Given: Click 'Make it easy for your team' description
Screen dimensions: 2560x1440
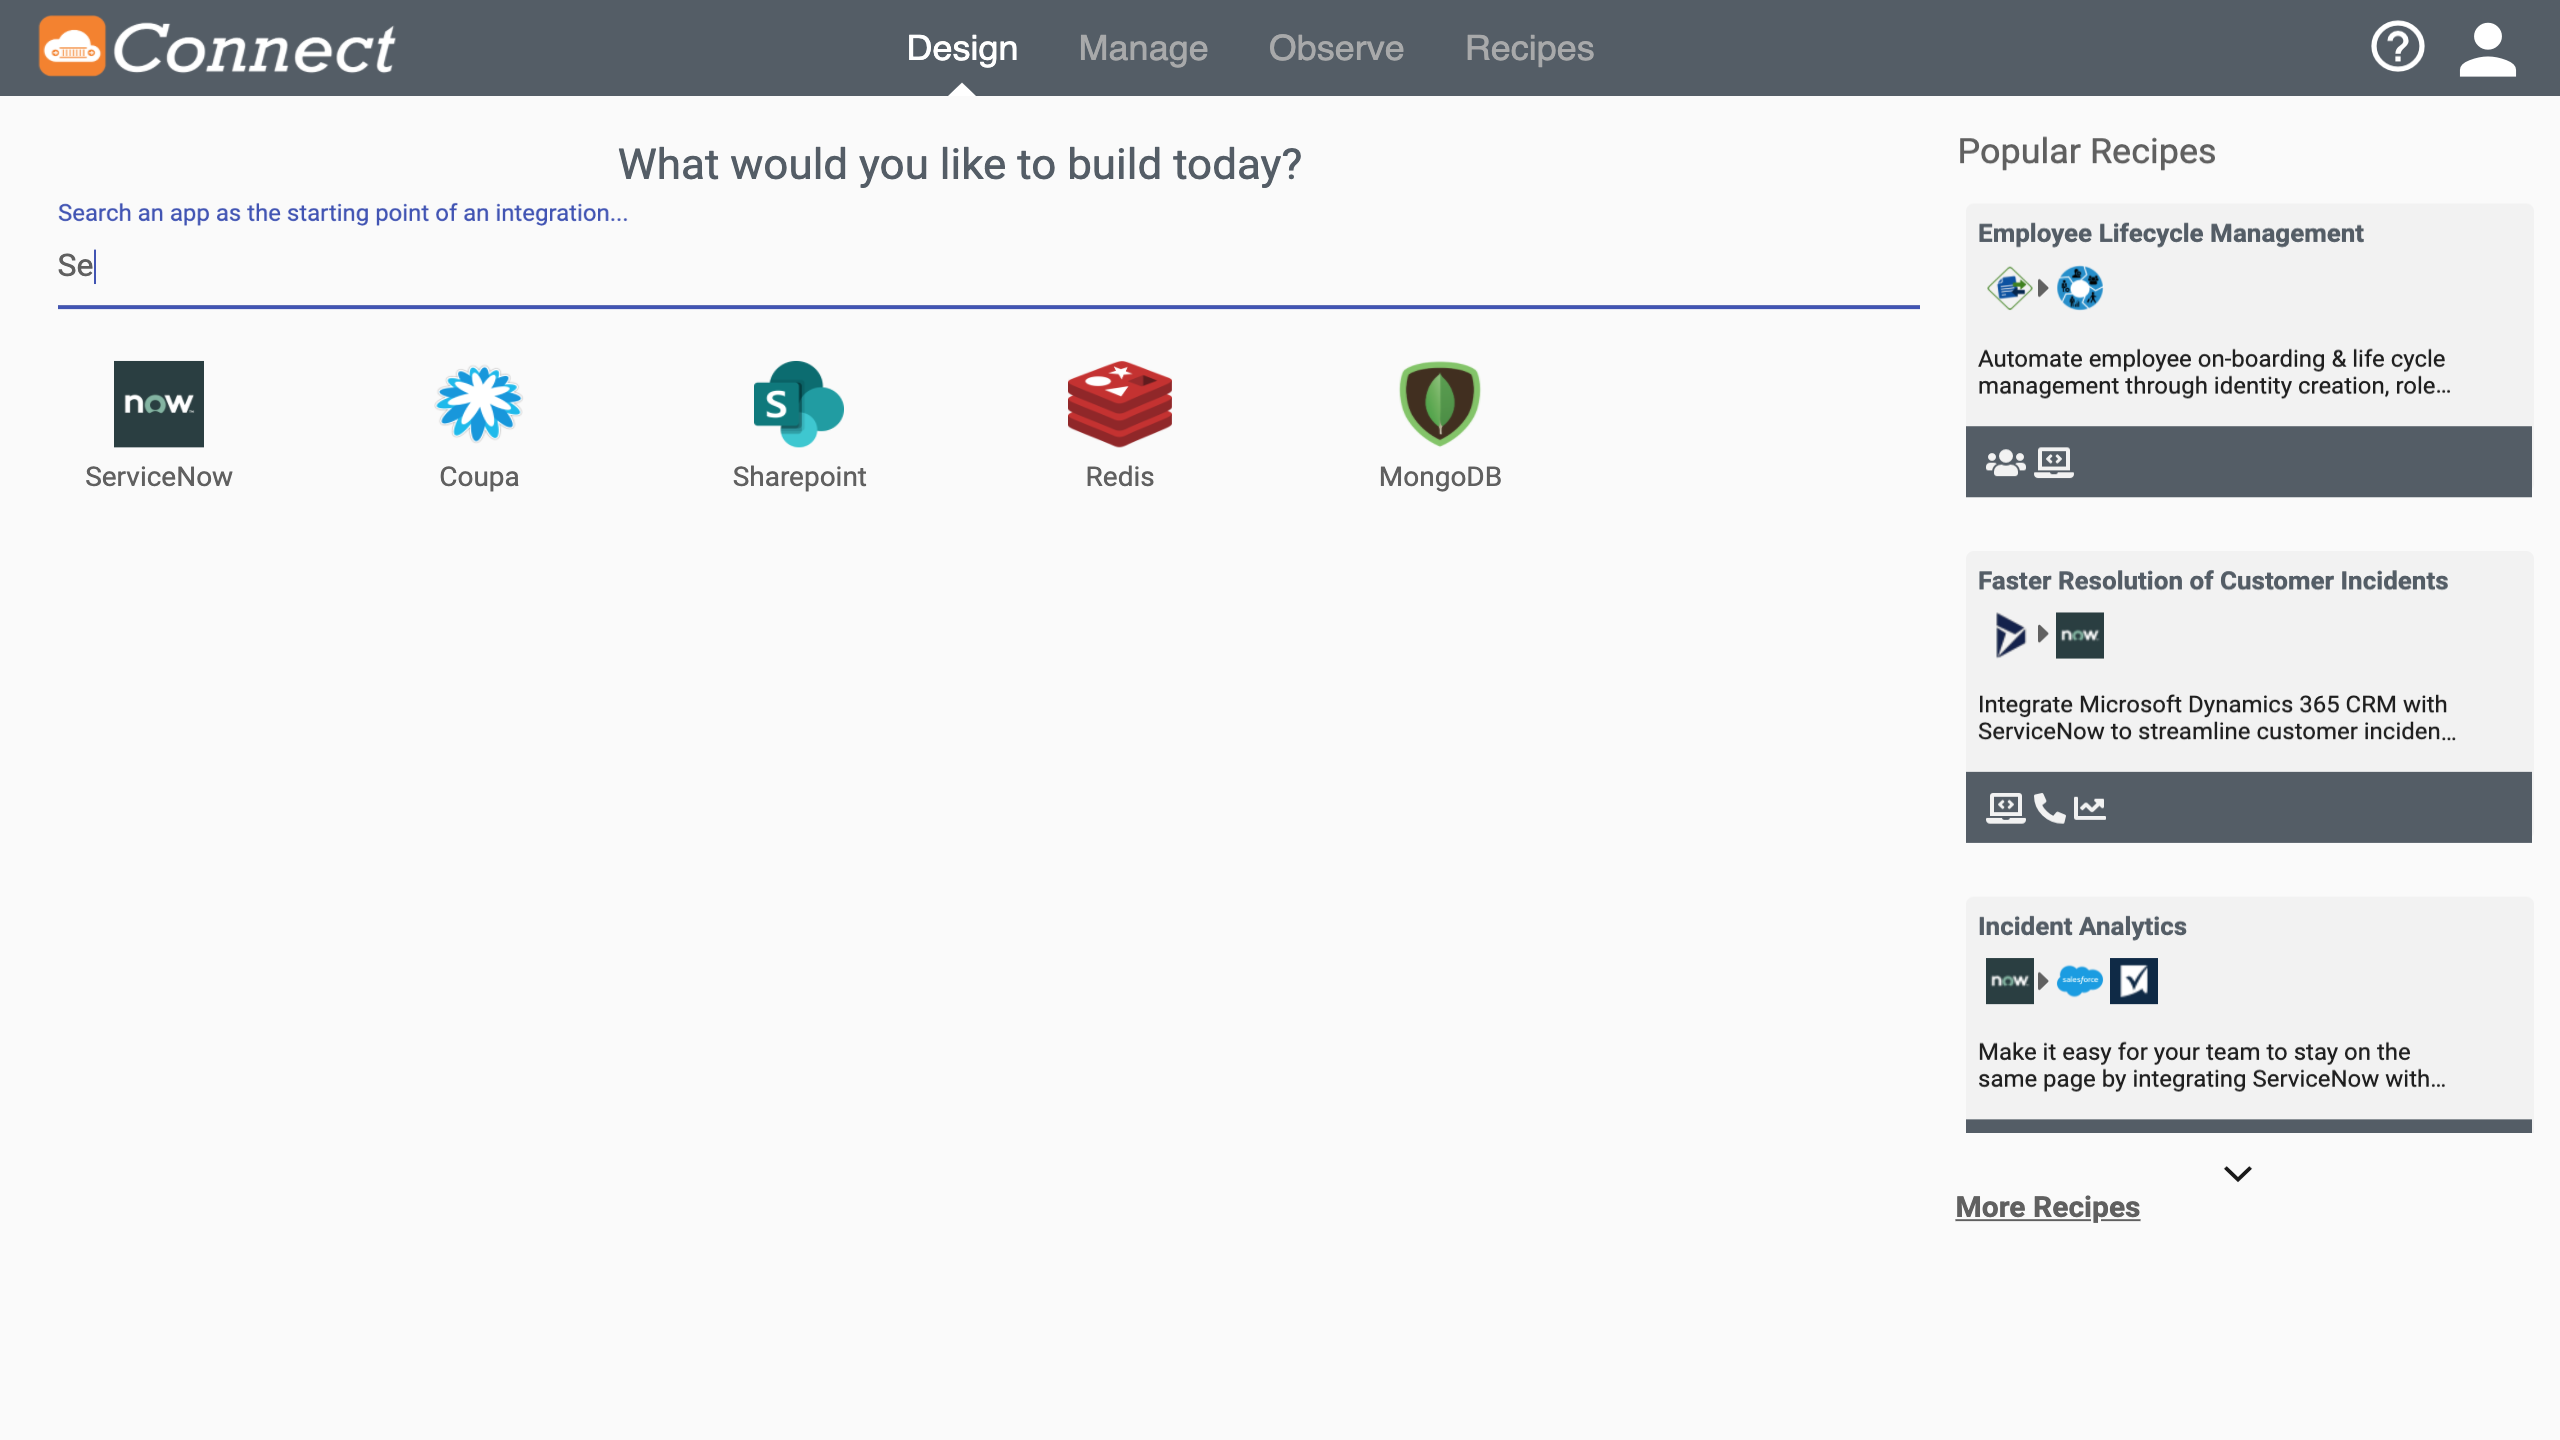Looking at the screenshot, I should coord(2212,1065).
